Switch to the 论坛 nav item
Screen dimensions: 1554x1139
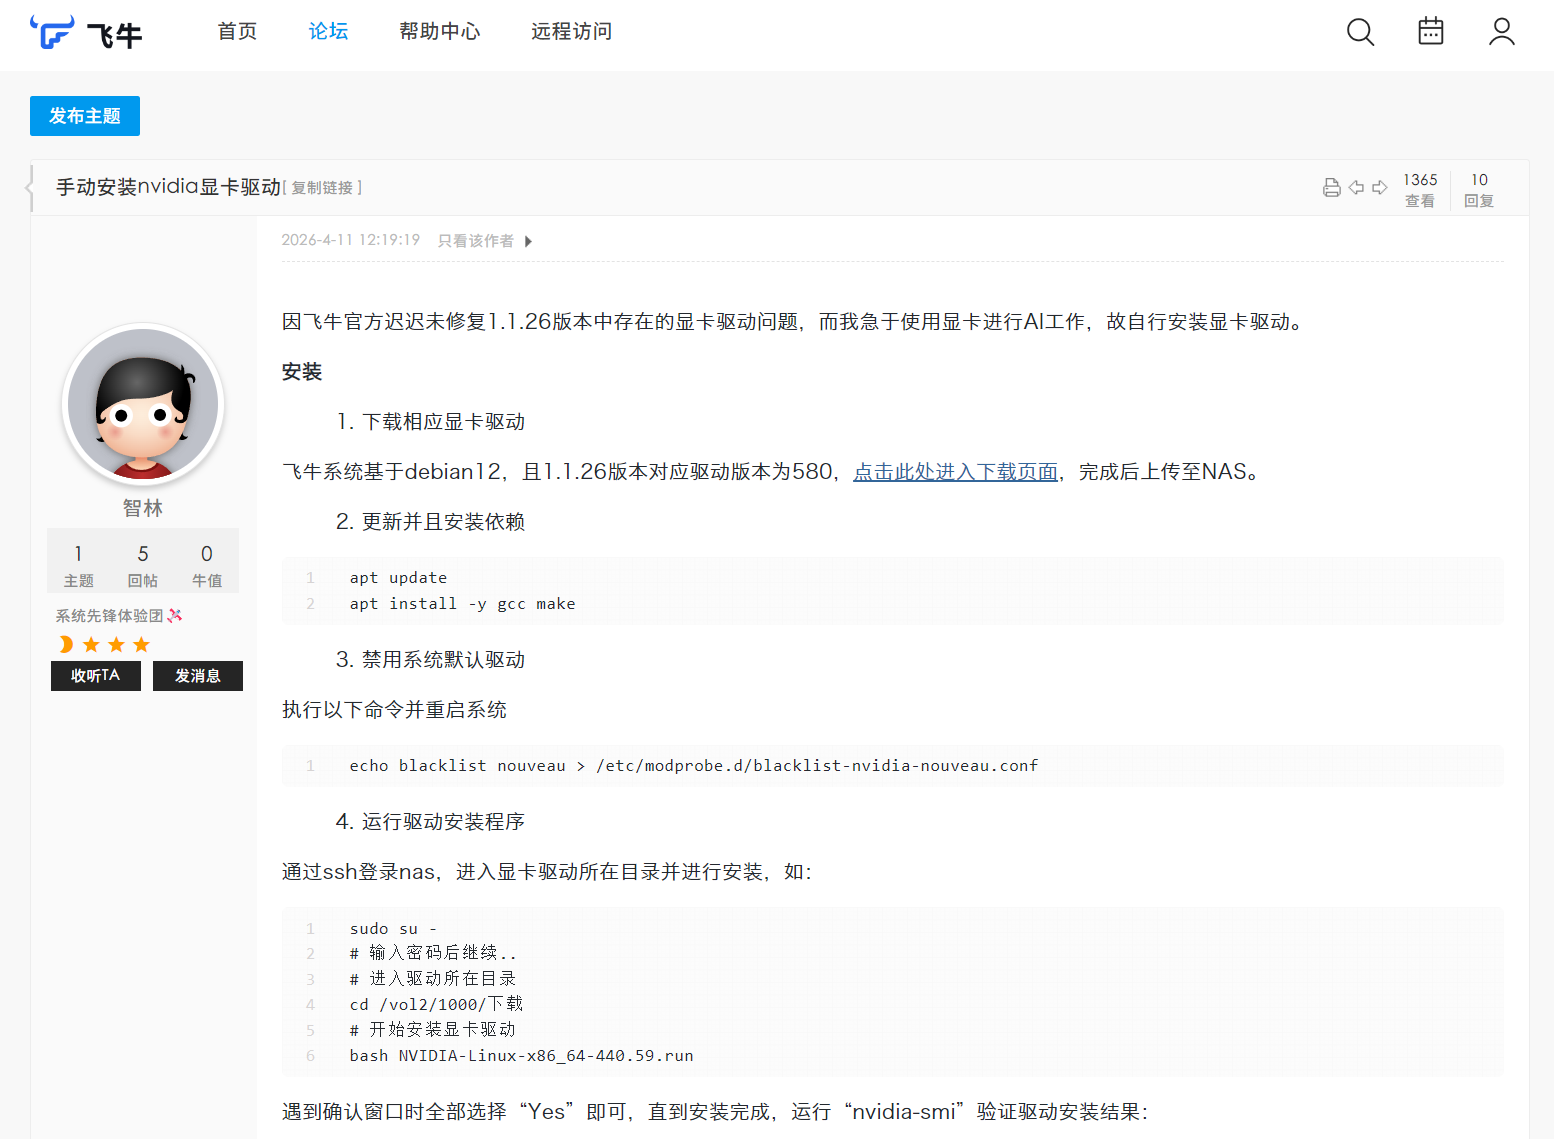(328, 32)
